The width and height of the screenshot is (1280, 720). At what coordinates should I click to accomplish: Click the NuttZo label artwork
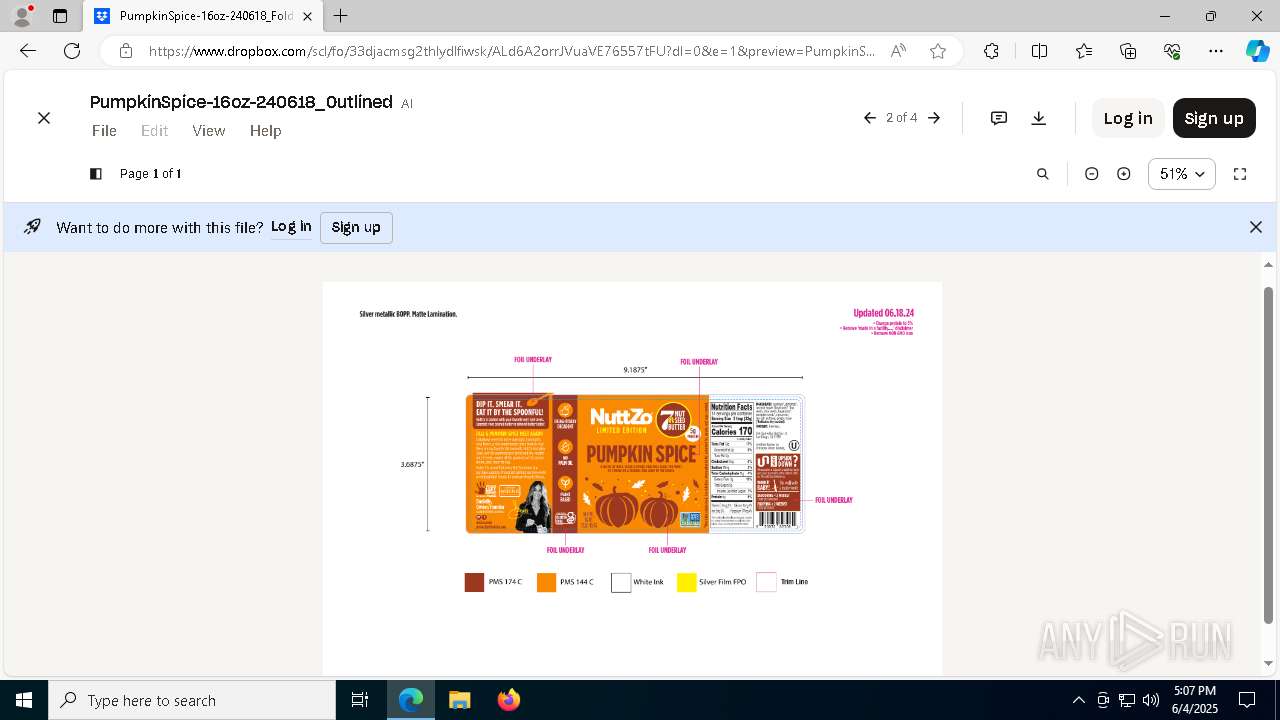coord(635,463)
